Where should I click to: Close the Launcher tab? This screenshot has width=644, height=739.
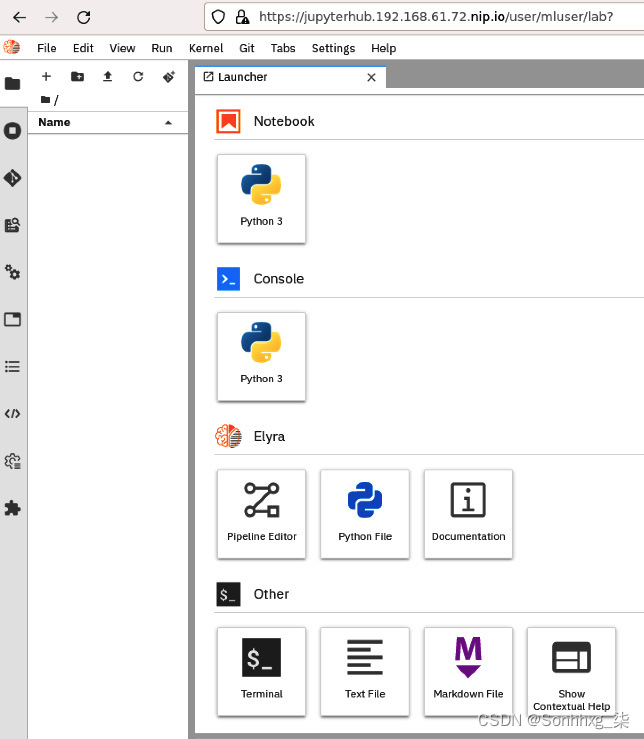[x=372, y=77]
